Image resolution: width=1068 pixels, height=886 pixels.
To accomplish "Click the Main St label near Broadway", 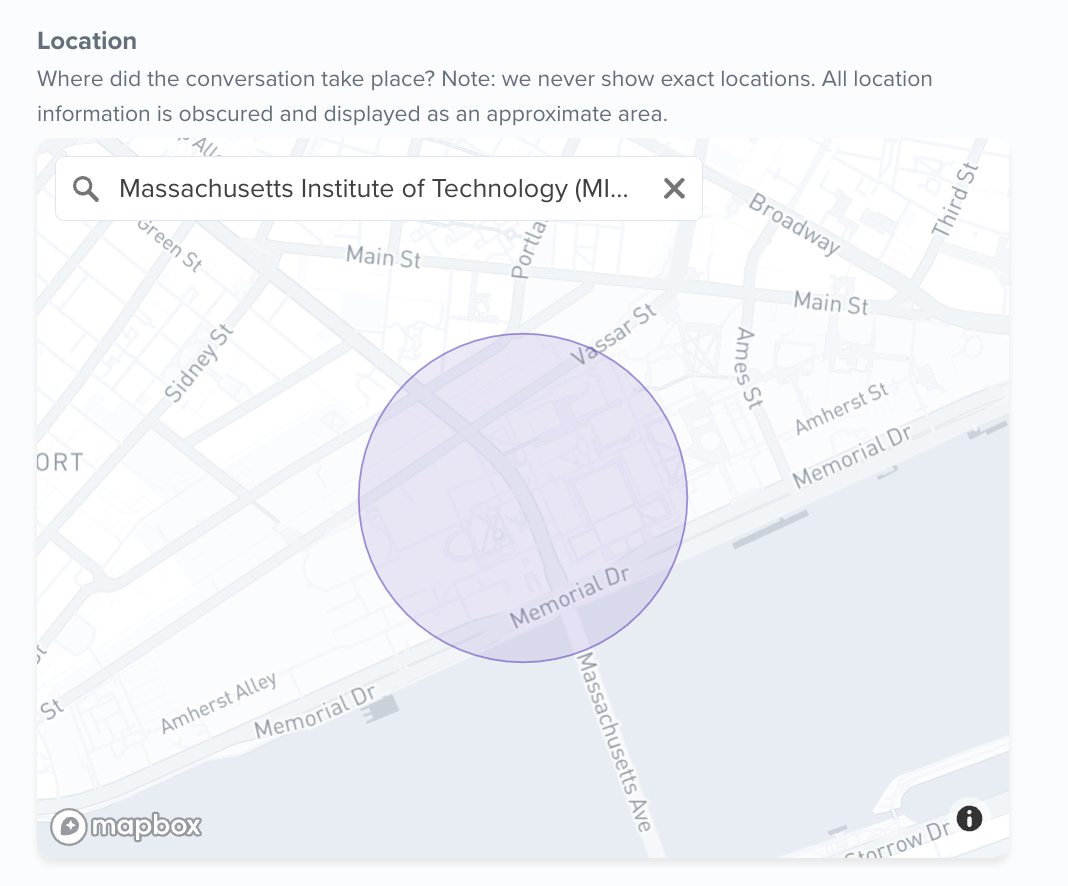I will tap(831, 303).
